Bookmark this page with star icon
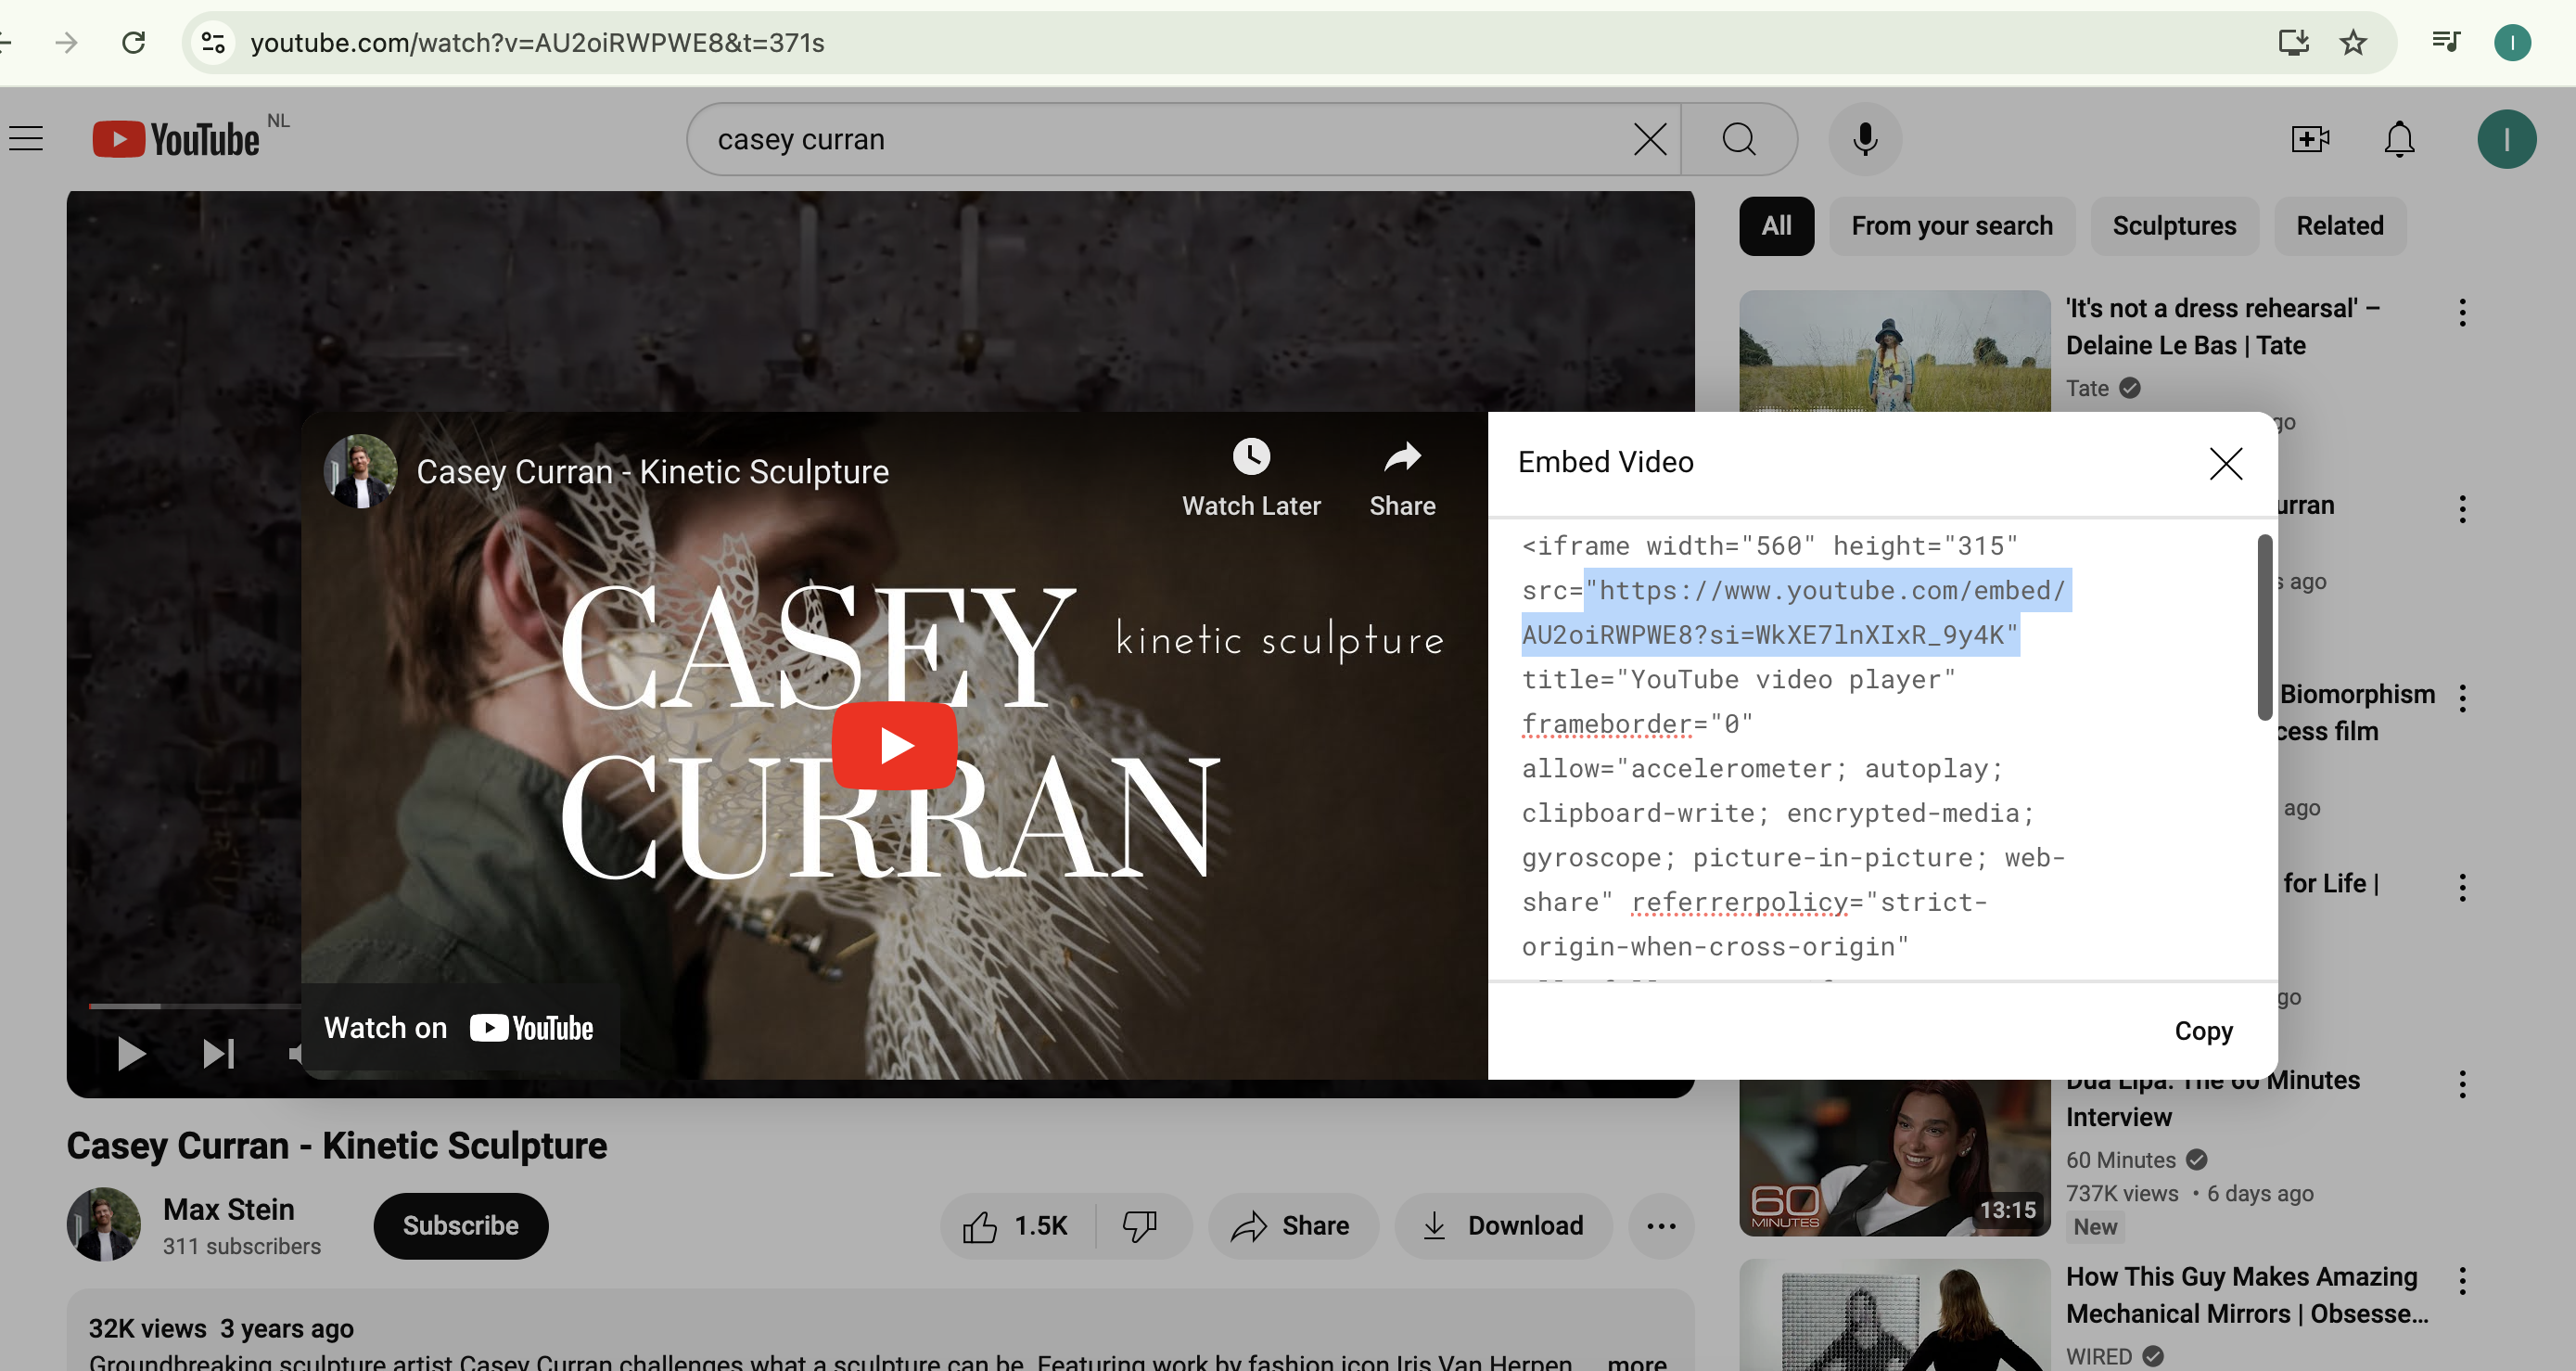Image resolution: width=2576 pixels, height=1371 pixels. pyautogui.click(x=2353, y=42)
